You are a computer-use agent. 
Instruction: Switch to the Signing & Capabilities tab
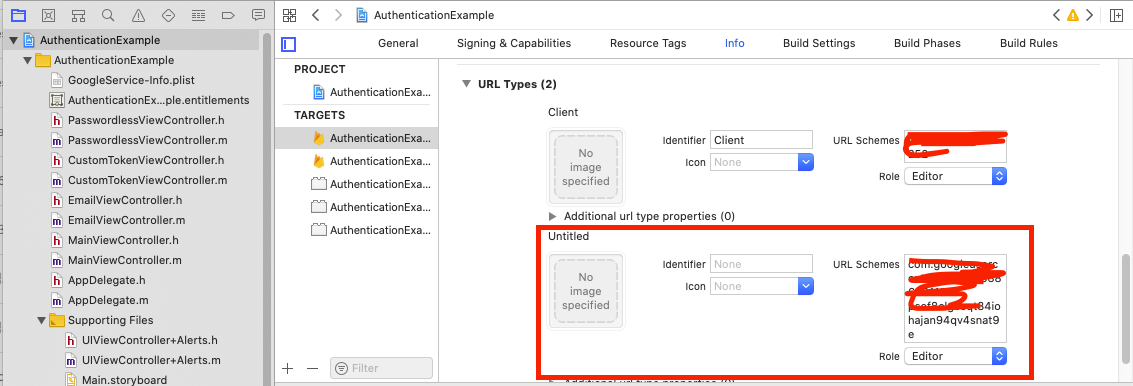[514, 43]
